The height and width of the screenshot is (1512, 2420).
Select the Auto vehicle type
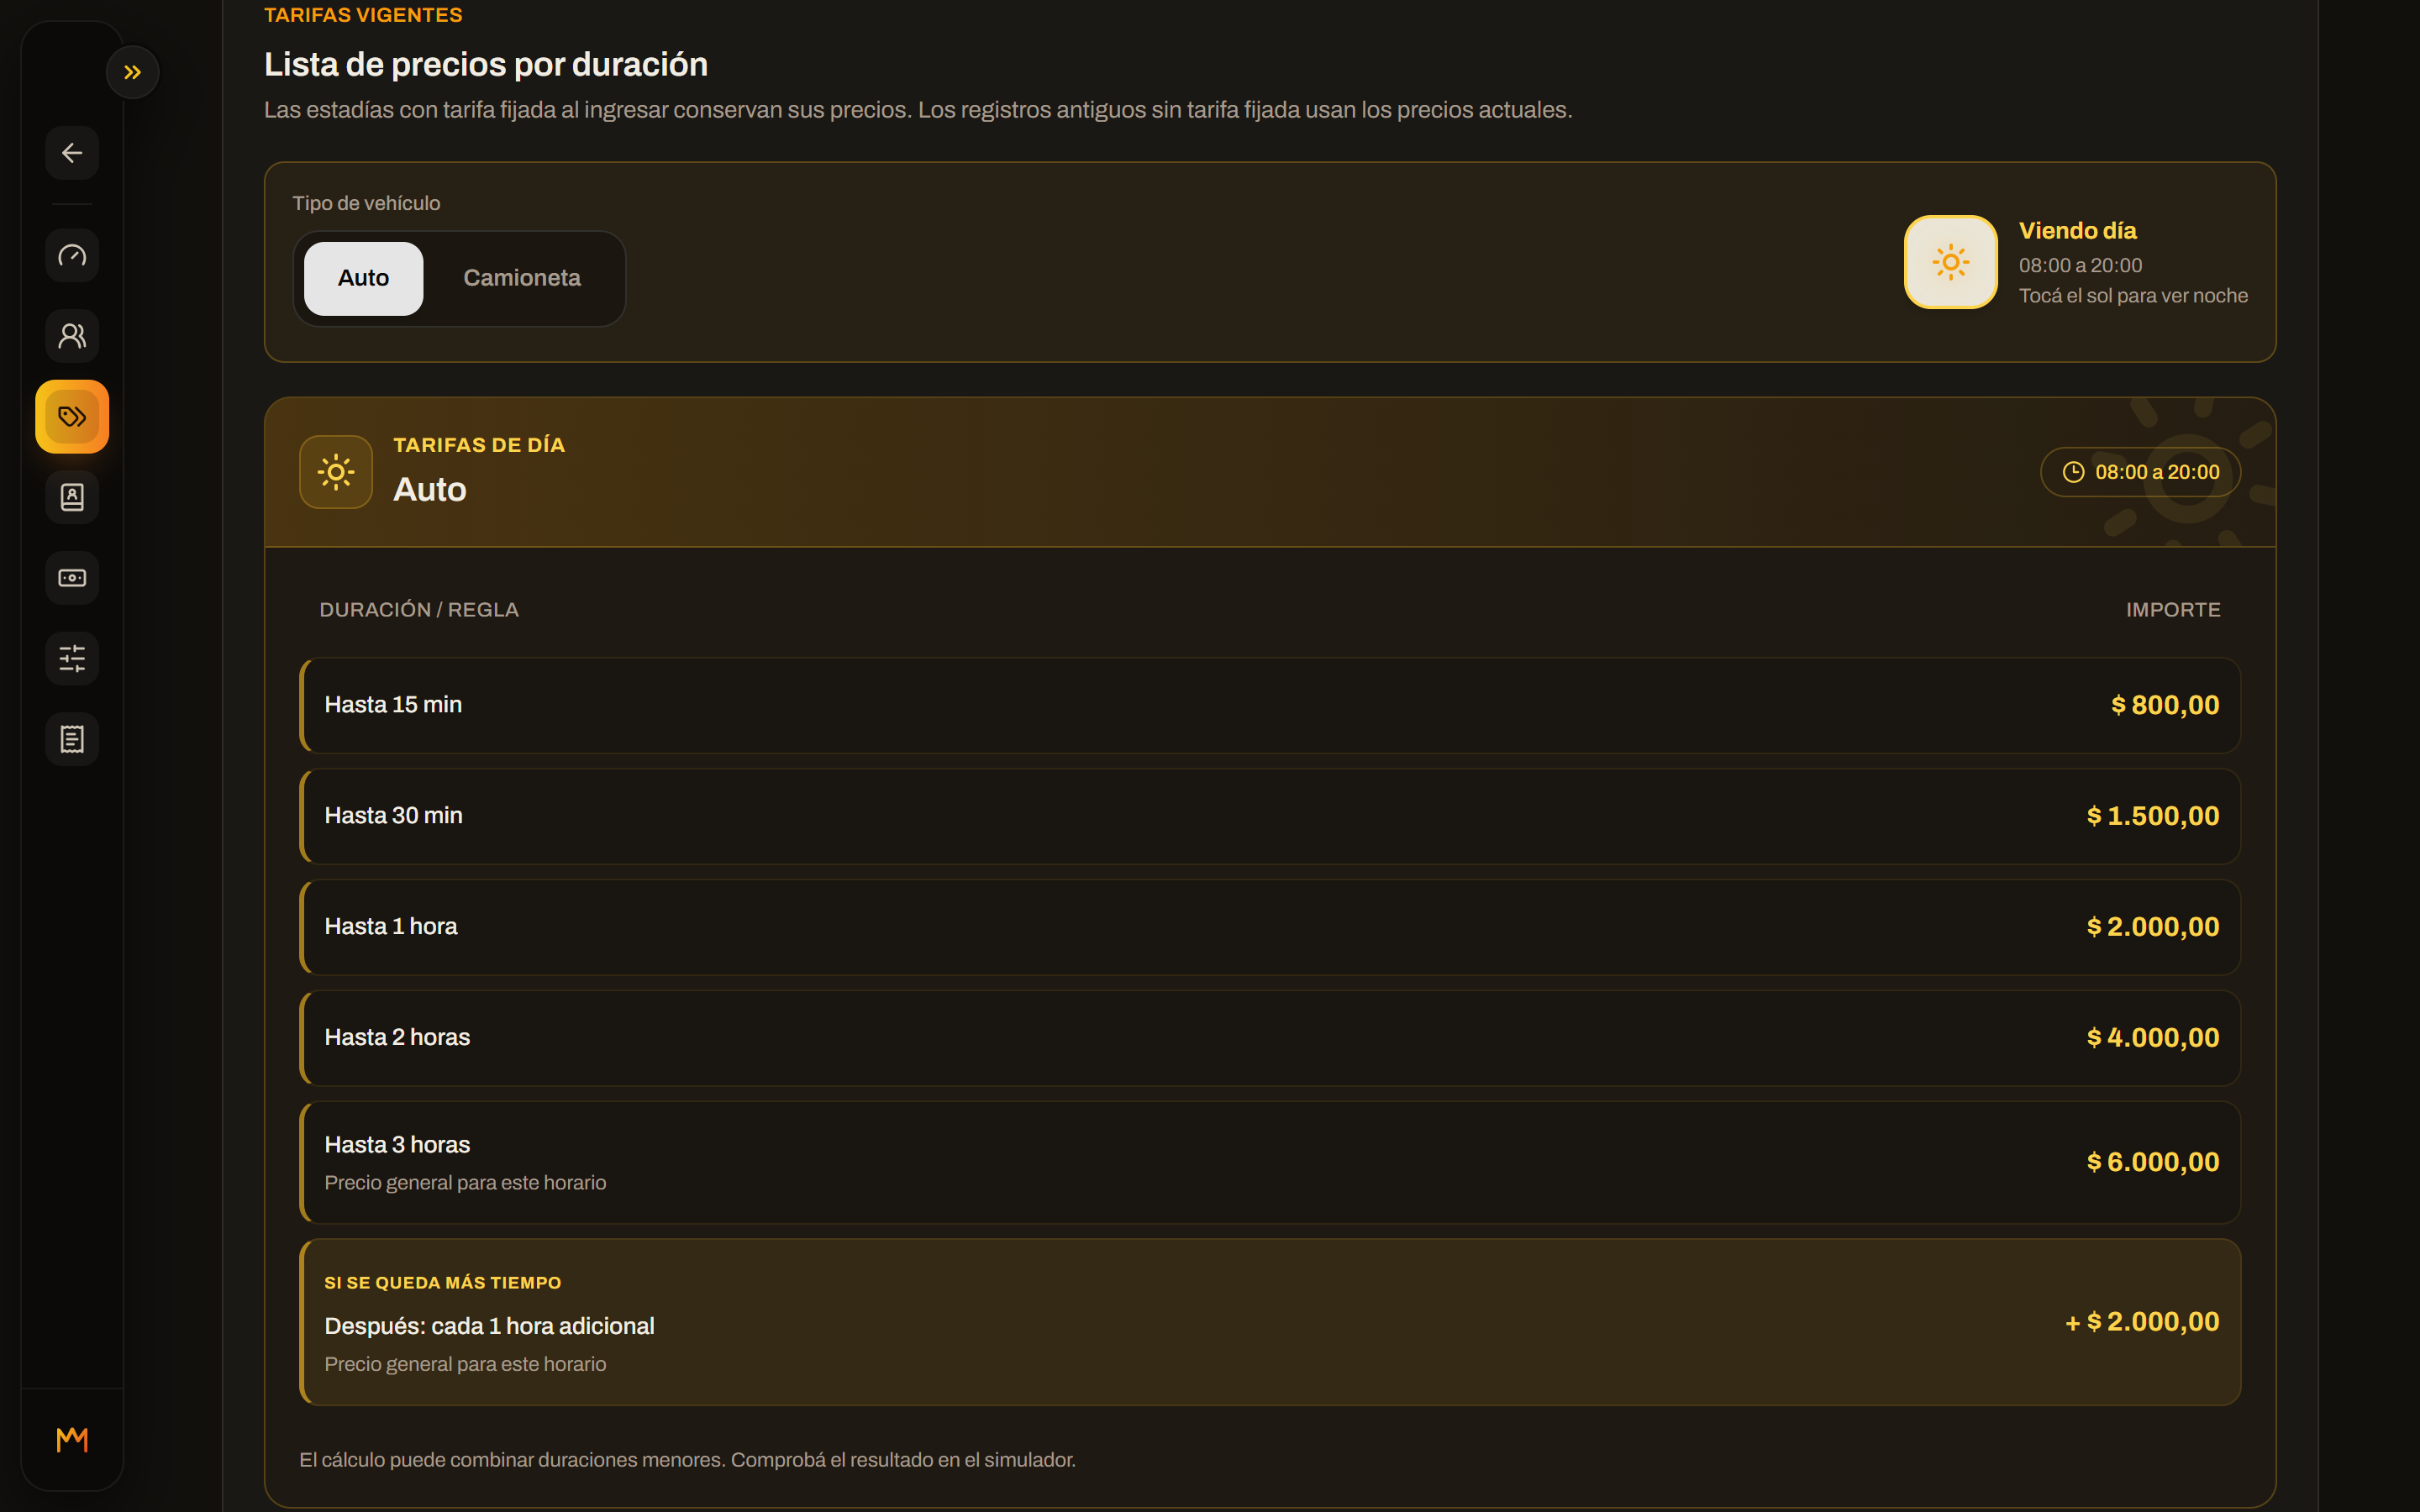coord(363,278)
